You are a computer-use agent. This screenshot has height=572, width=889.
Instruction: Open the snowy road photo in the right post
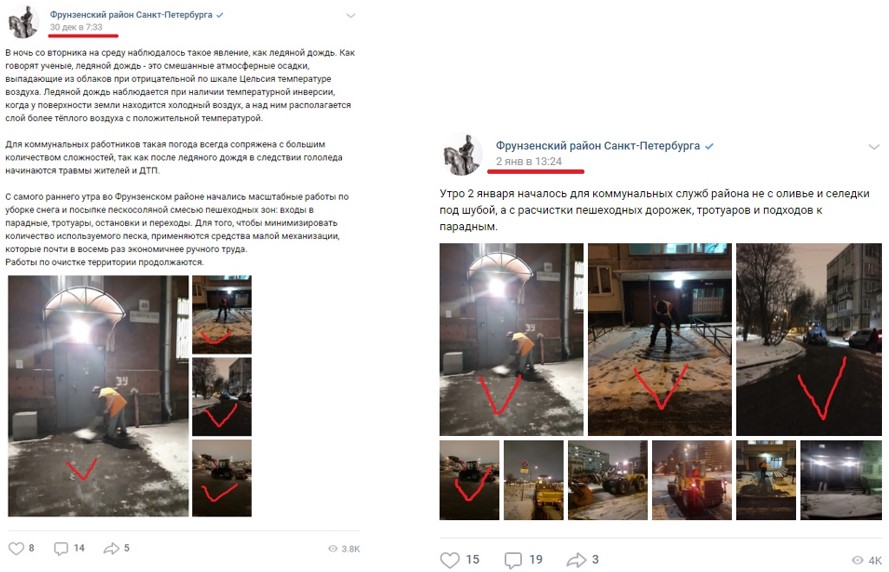click(808, 340)
